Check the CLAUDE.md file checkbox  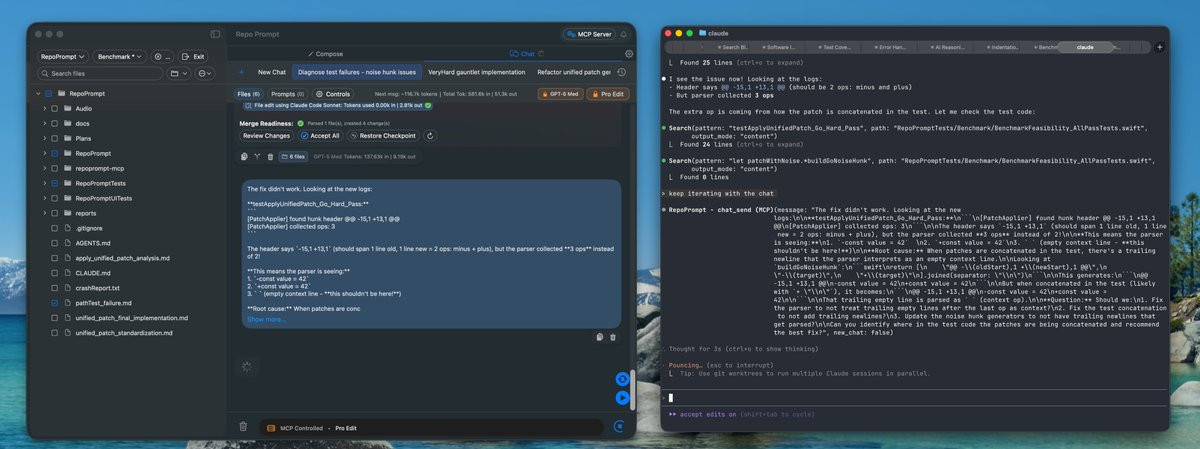click(x=54, y=272)
